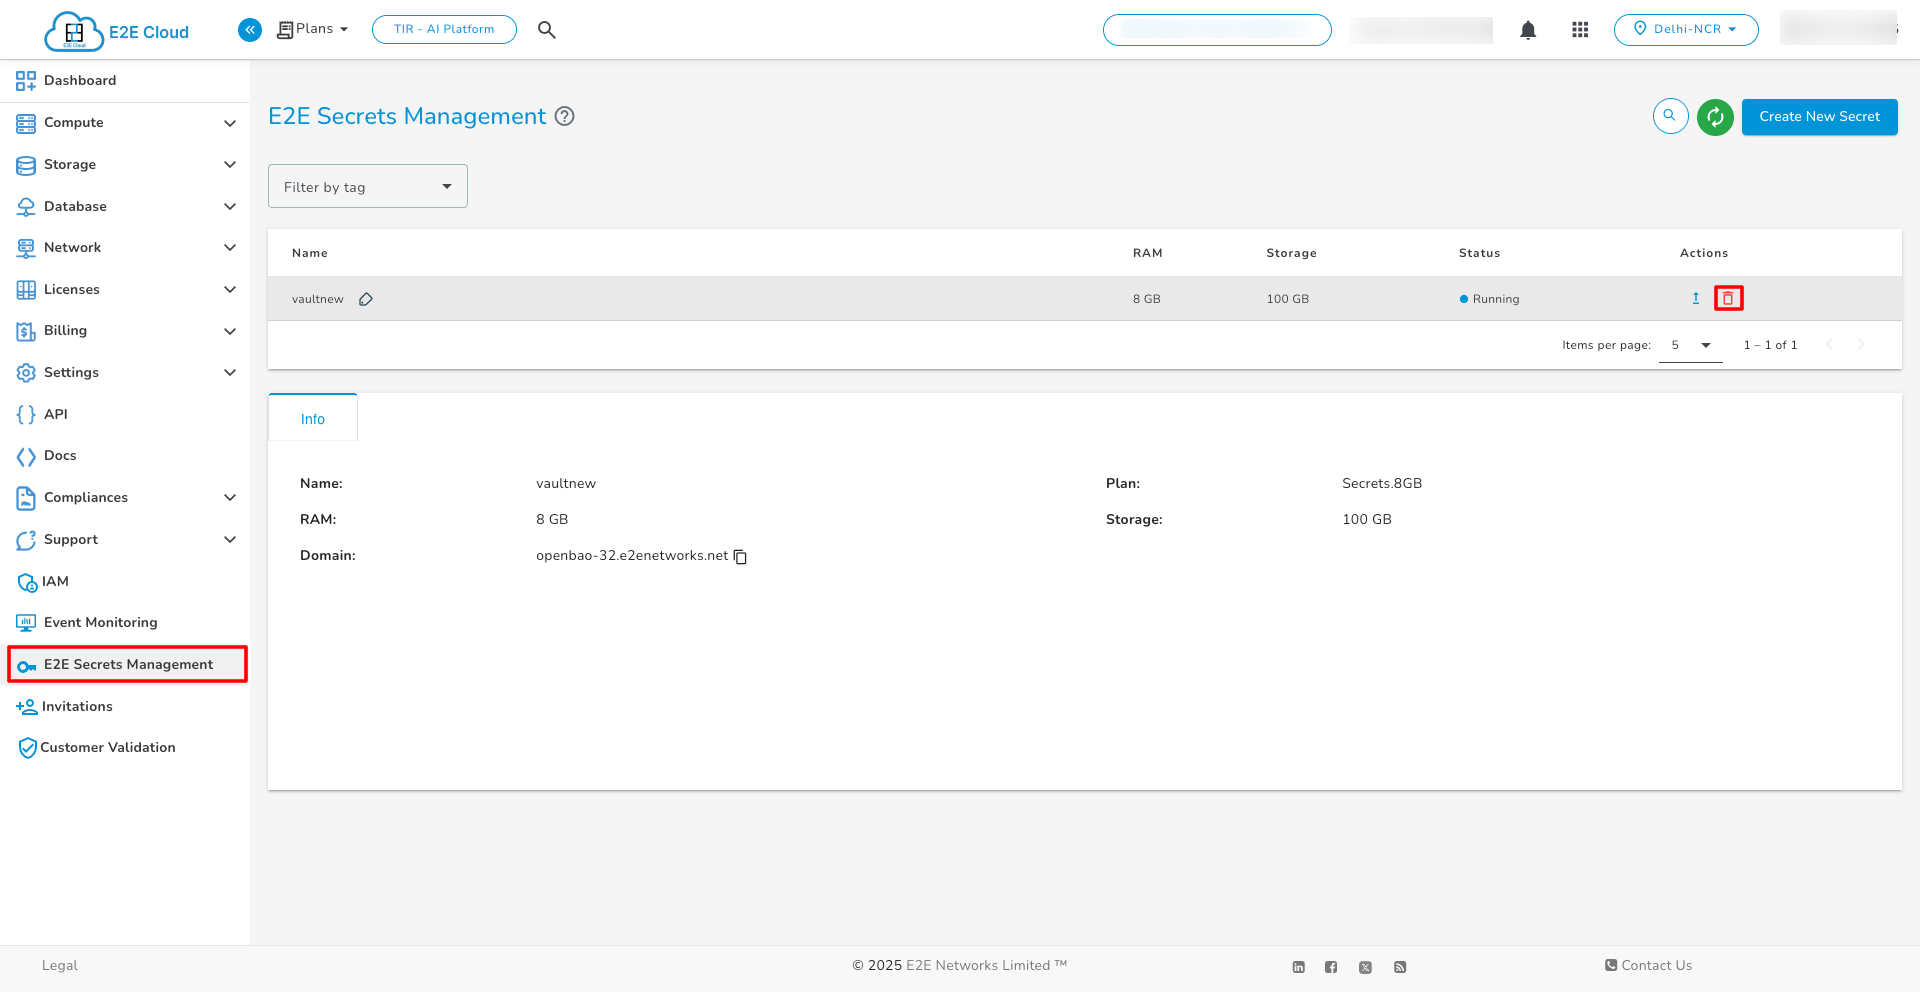
Task: Open X (Twitter) icon in footer
Action: pyautogui.click(x=1365, y=967)
